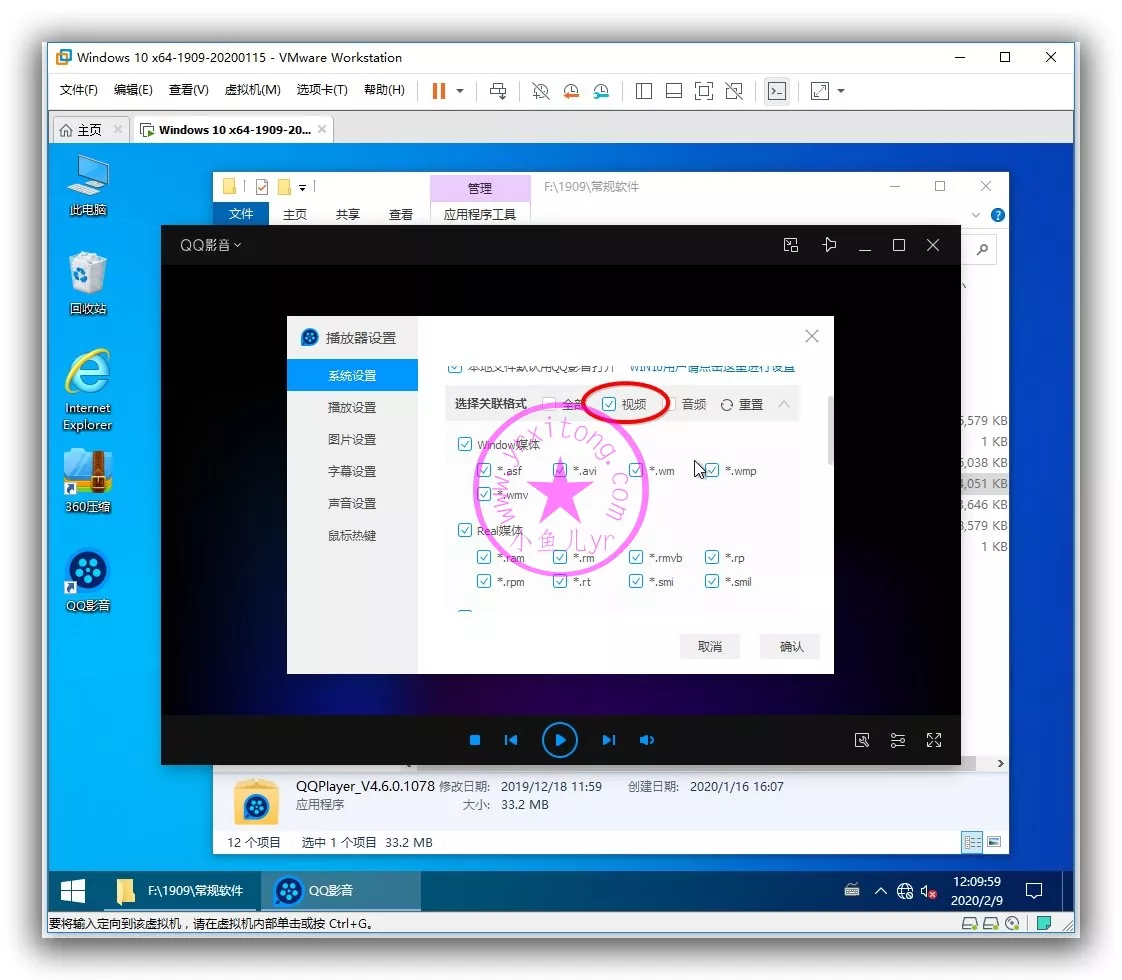Check the 全部 formats checkbox
Viewport: 1122px width, 980px height.
[x=549, y=404]
